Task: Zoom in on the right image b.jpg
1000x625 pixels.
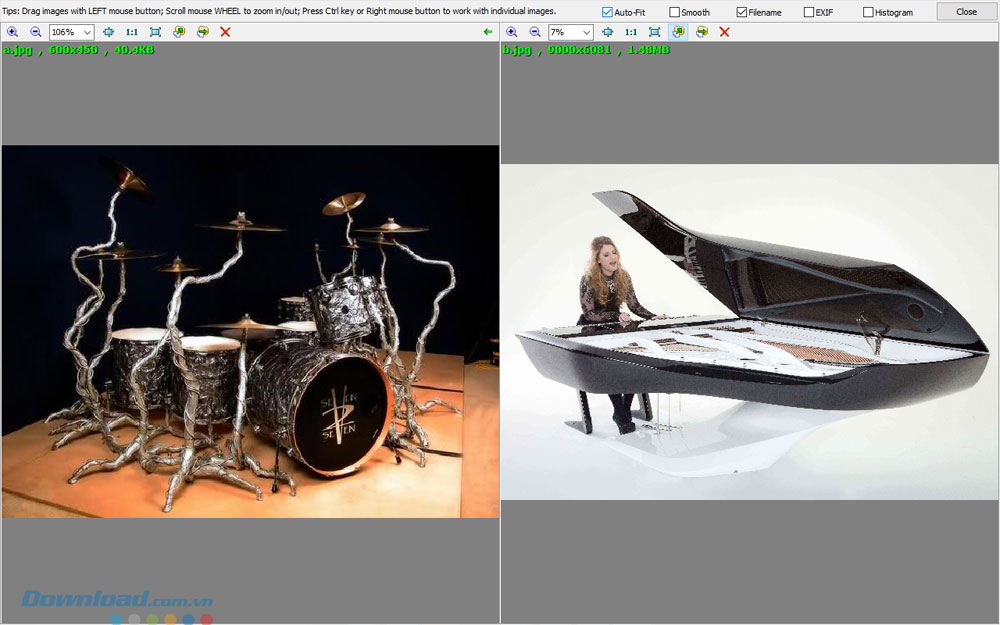Action: tap(512, 32)
